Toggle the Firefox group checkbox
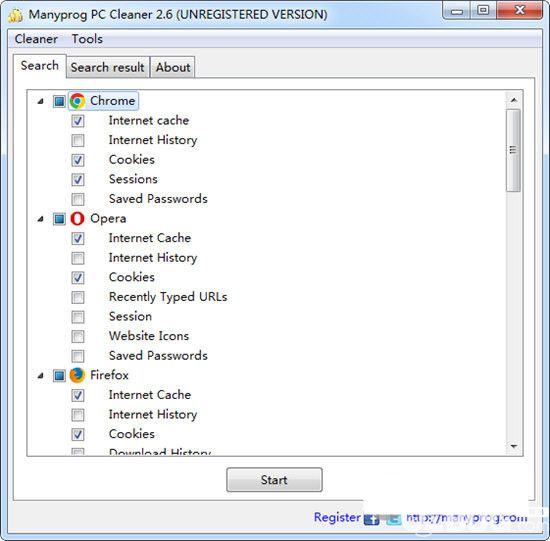This screenshot has height=541, width=550. (59, 375)
